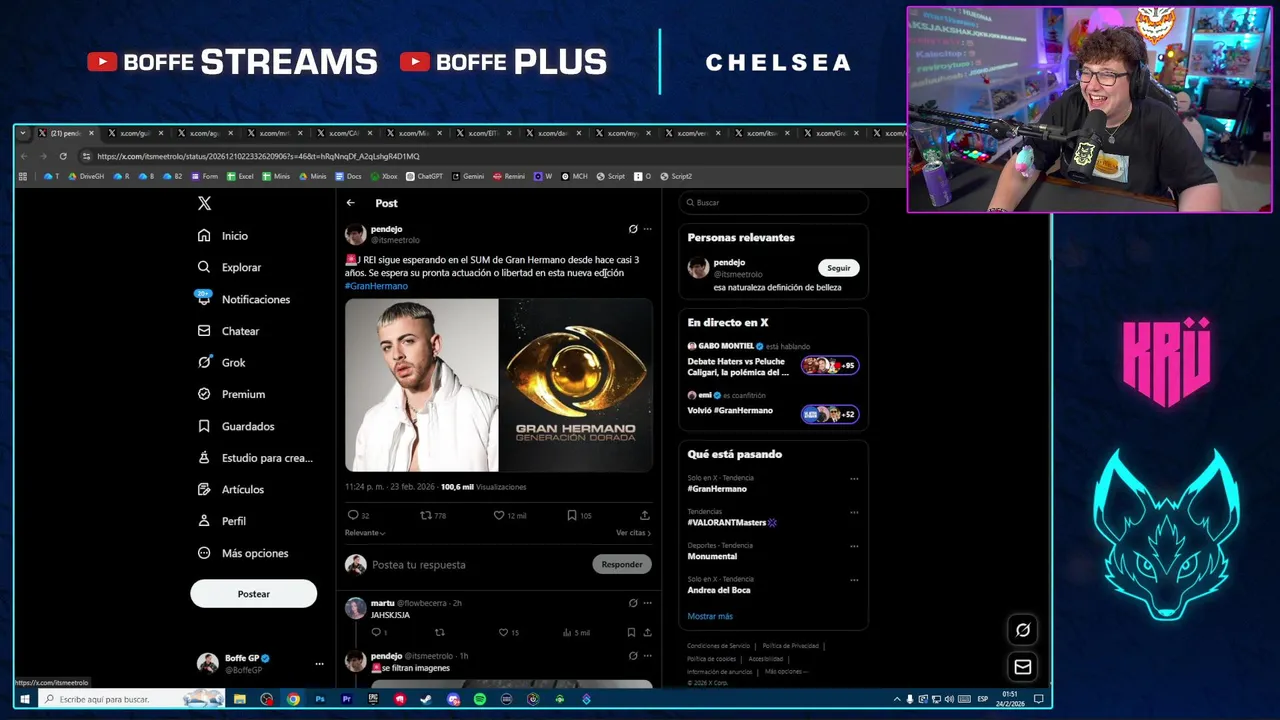This screenshot has height=720, width=1280.
Task: Click the share icon on the main post
Action: [x=645, y=515]
